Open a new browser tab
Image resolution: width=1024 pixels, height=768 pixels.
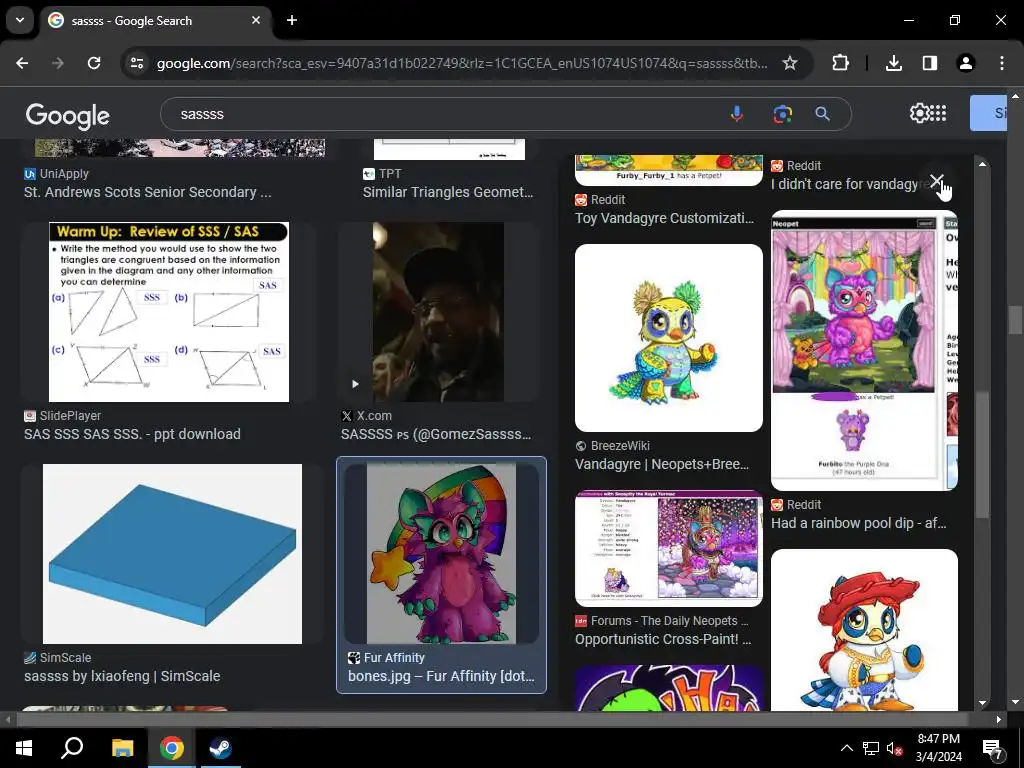click(292, 20)
